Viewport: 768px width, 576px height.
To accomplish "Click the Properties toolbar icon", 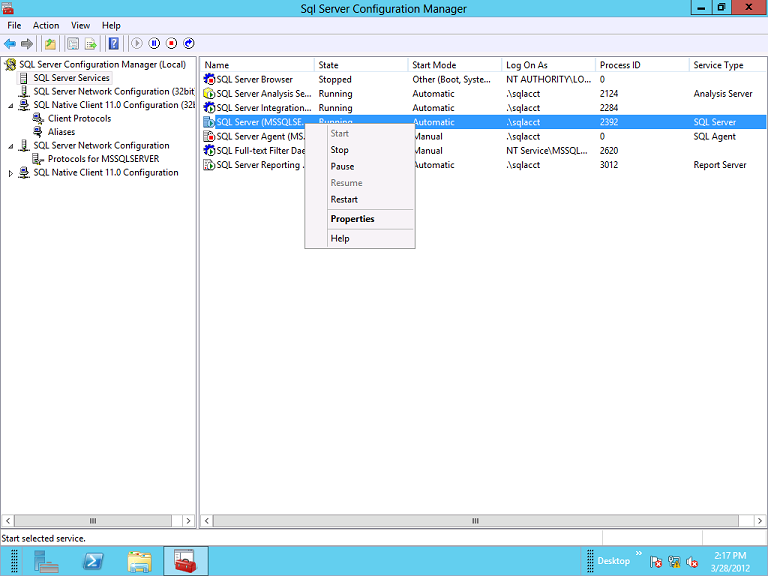I will pos(73,44).
